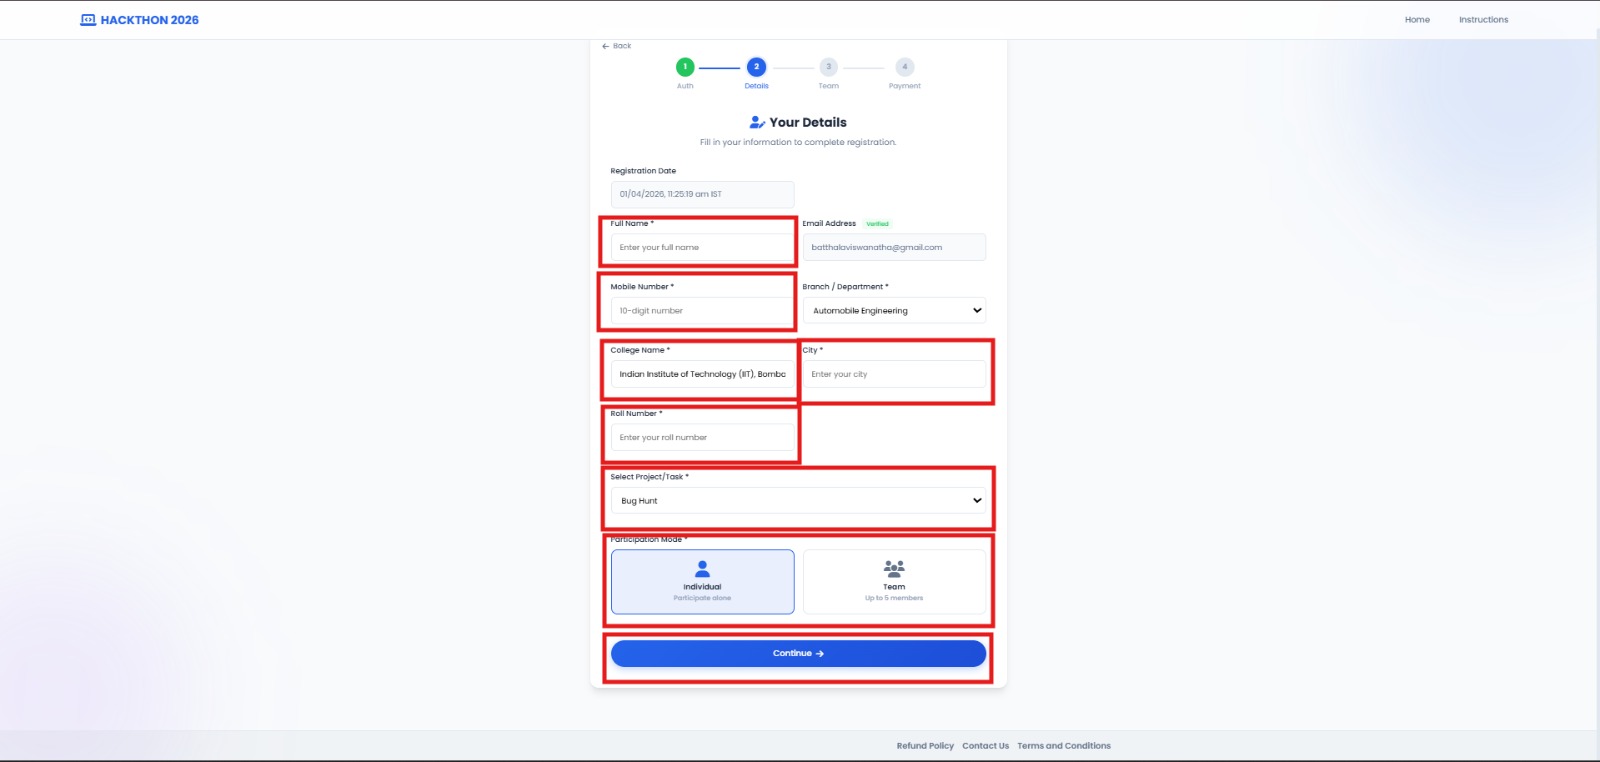Choose Team participation mode
This screenshot has height=762, width=1600.
click(894, 581)
